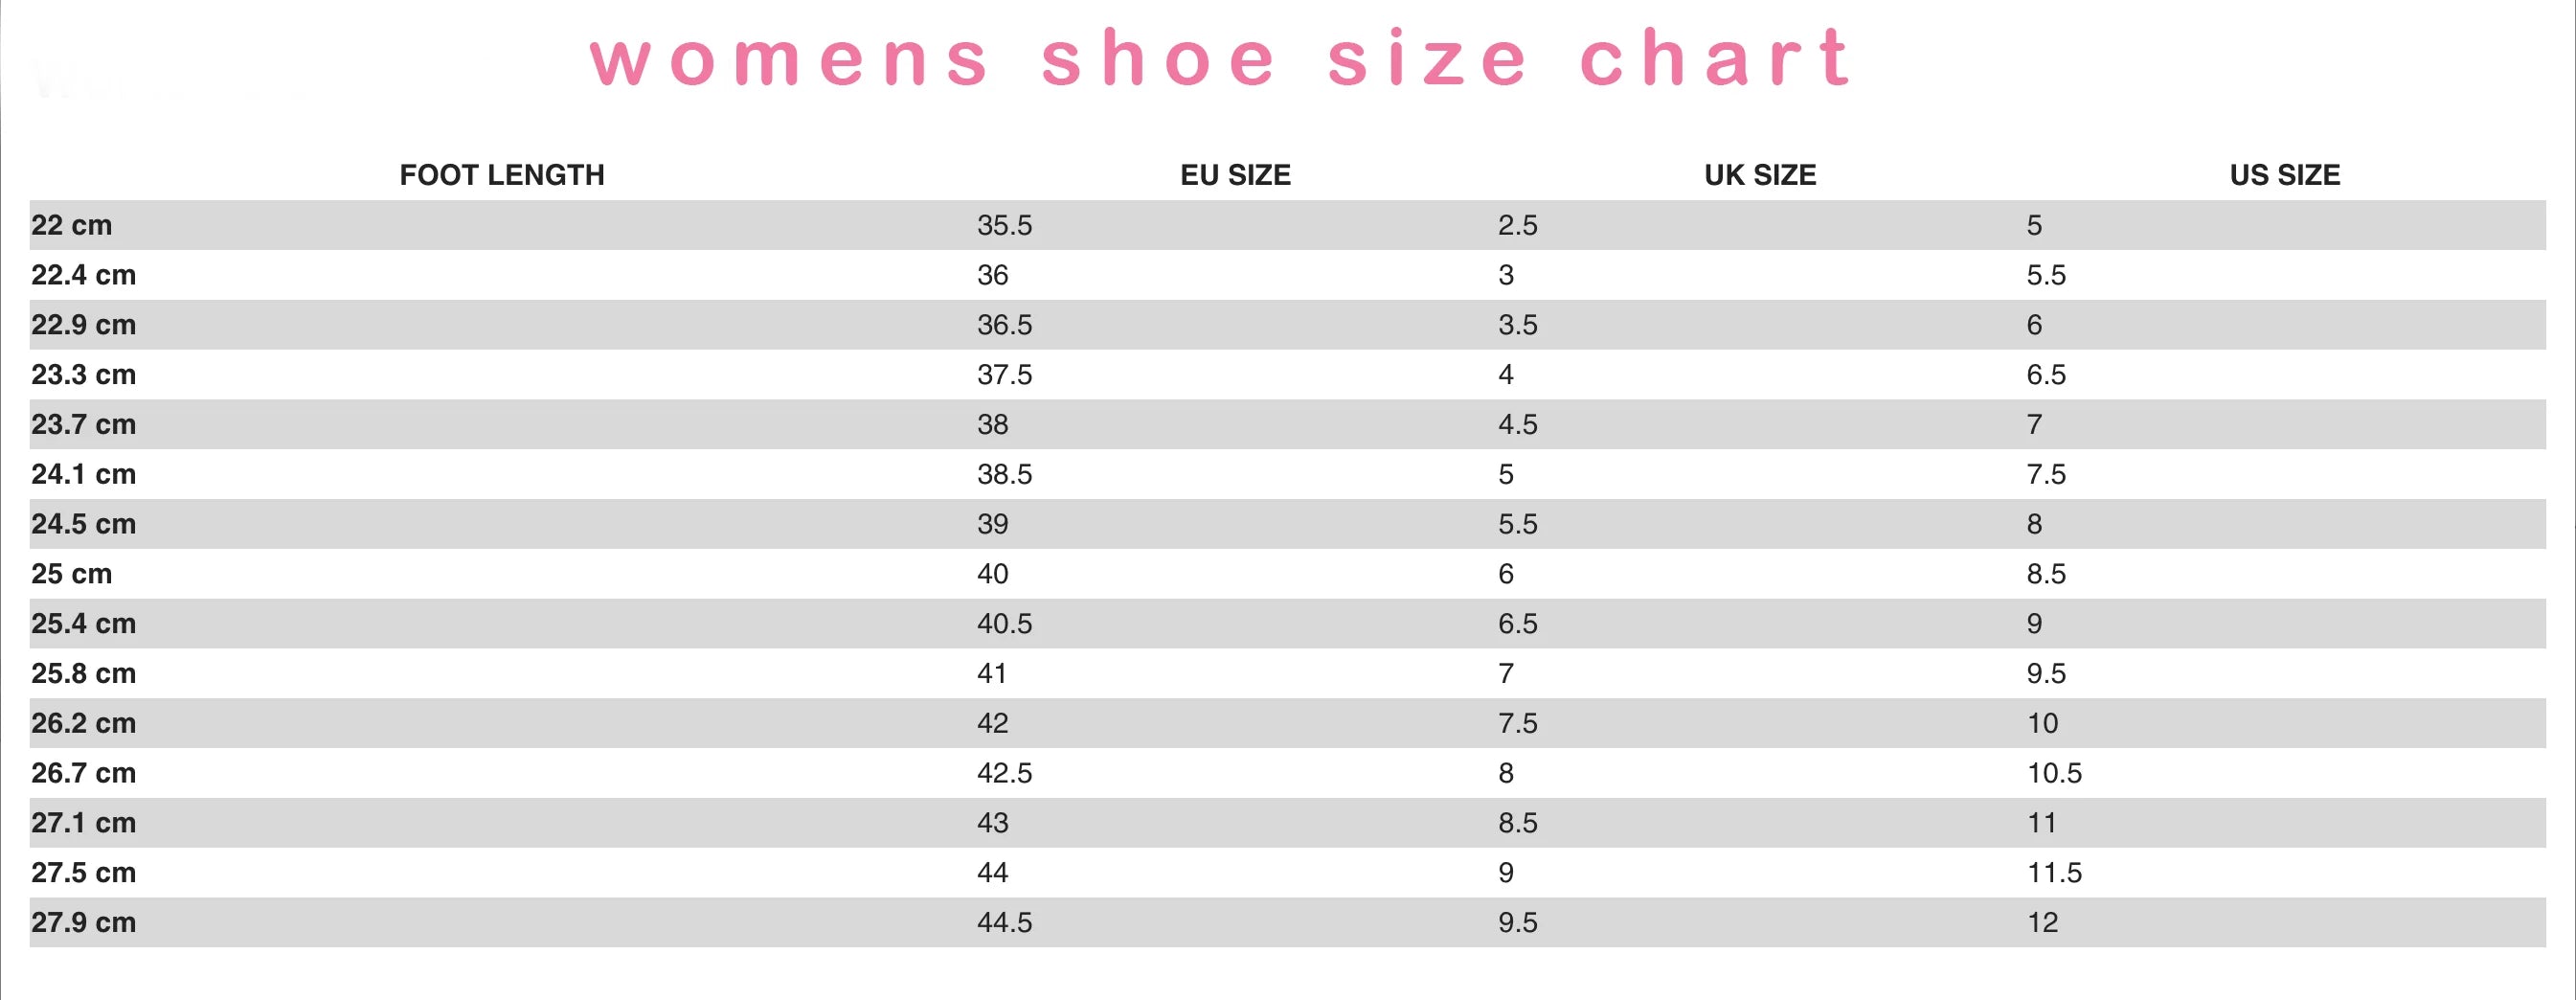Click the US SIZE column header
This screenshot has height=1000, width=2576.
coord(2285,175)
